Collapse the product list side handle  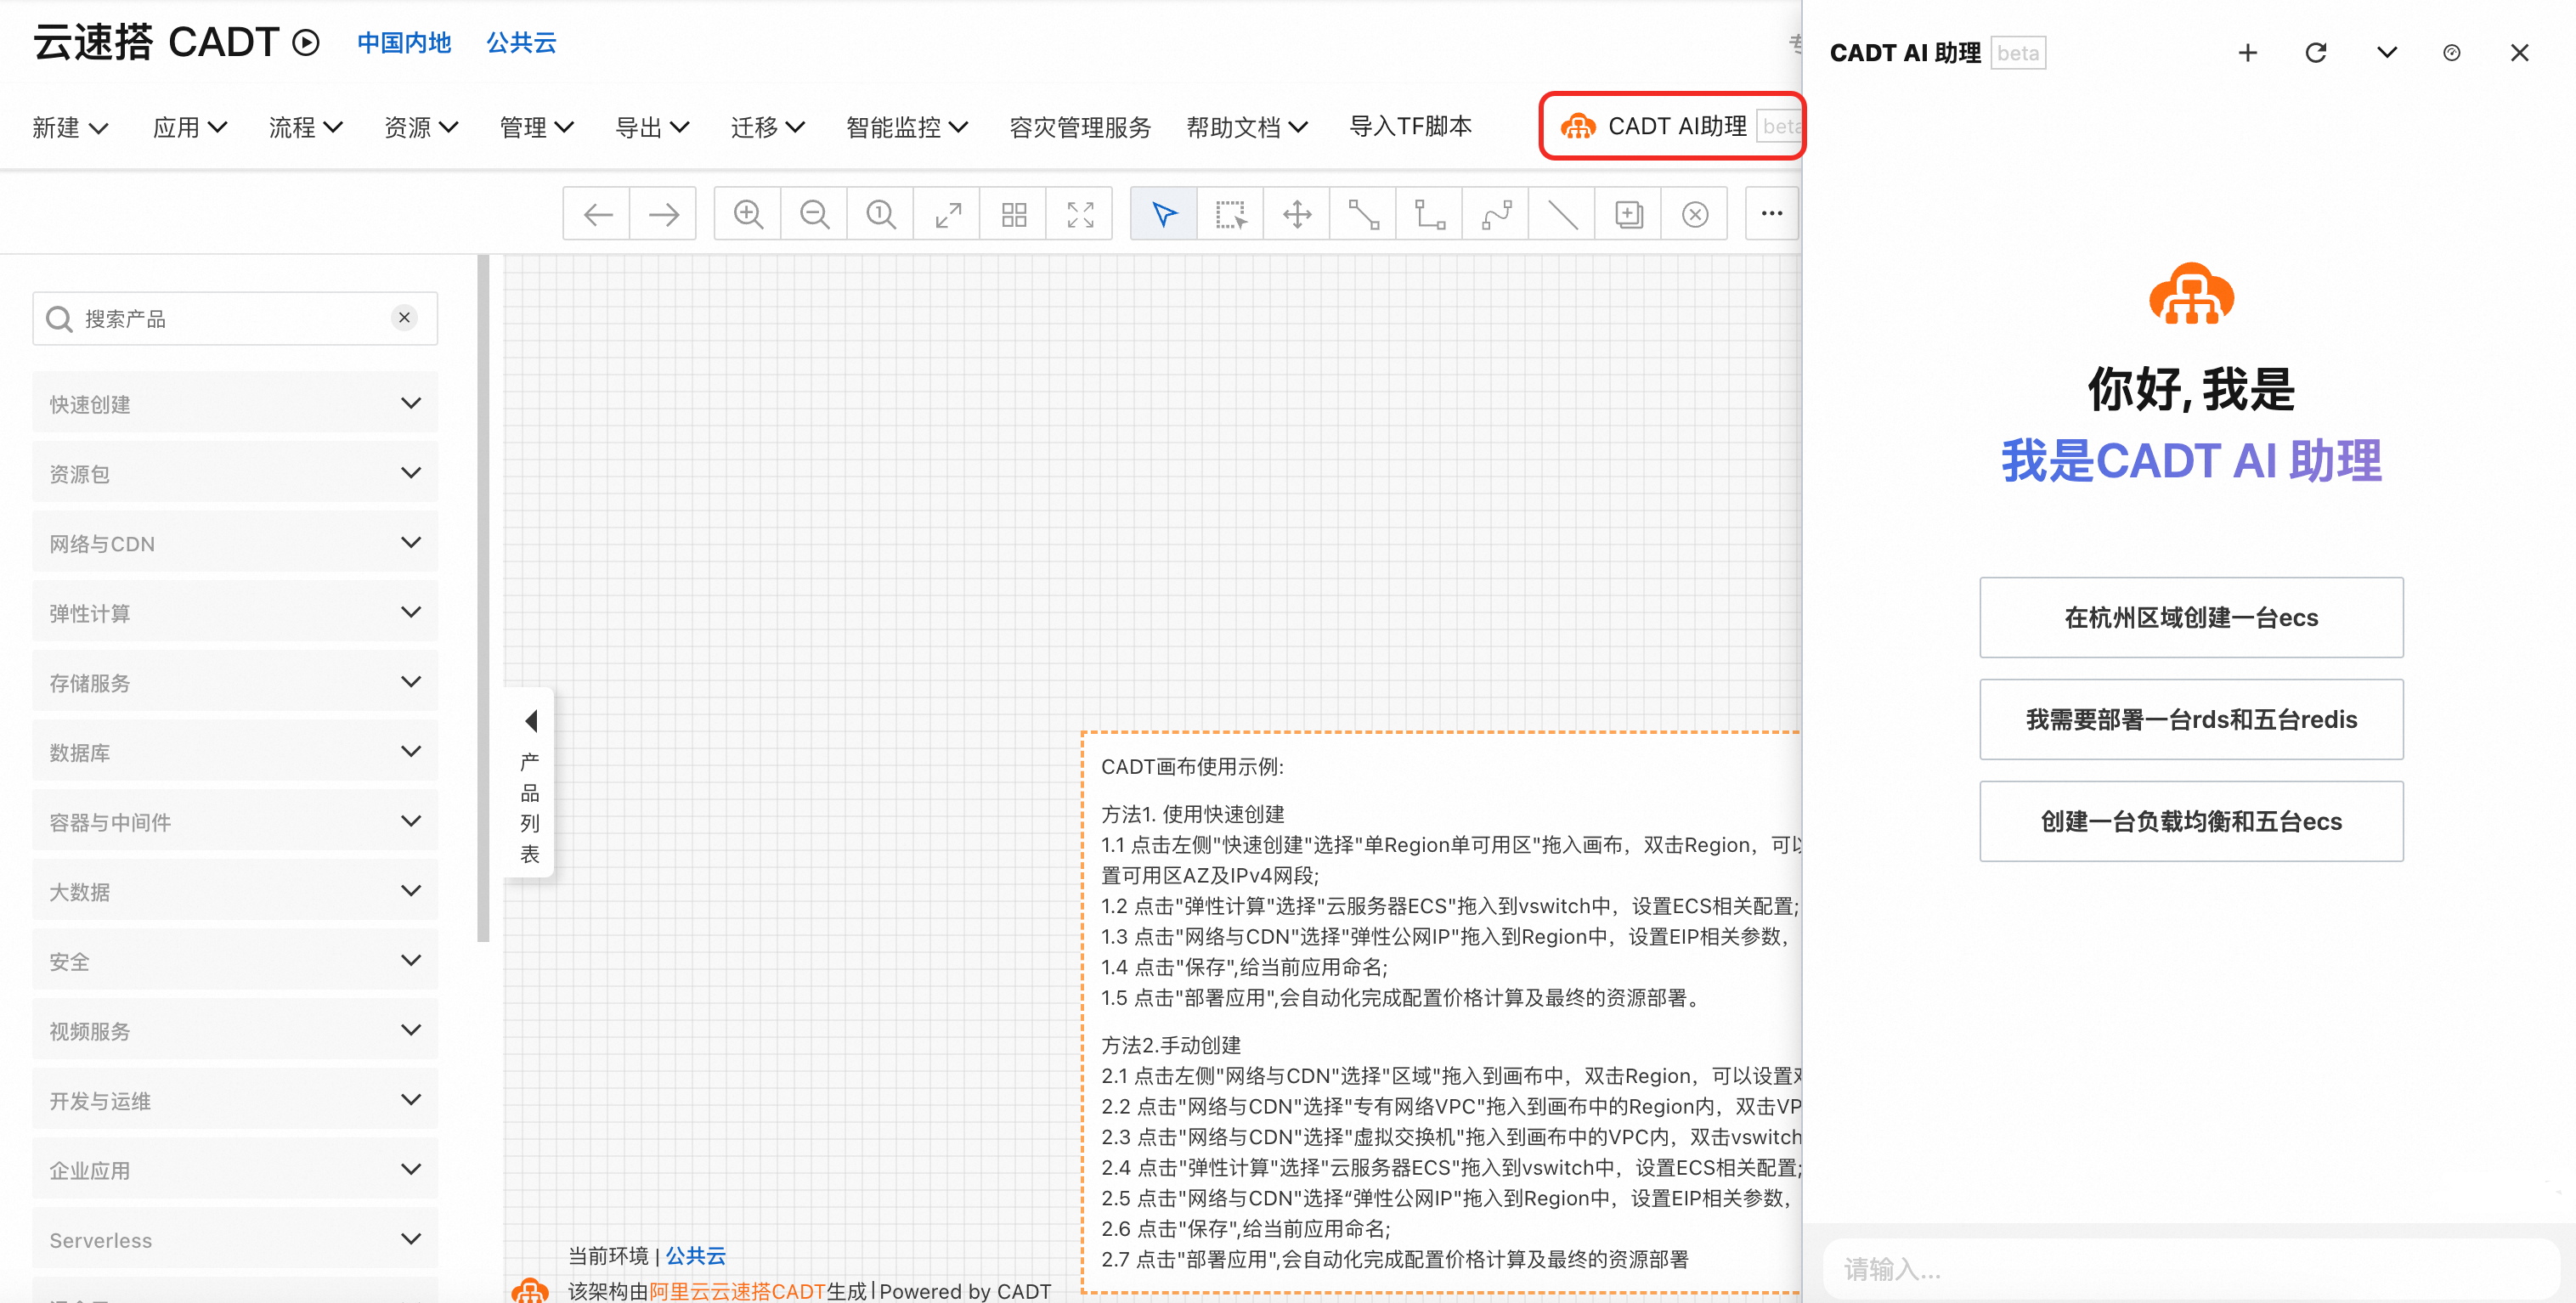(x=530, y=782)
